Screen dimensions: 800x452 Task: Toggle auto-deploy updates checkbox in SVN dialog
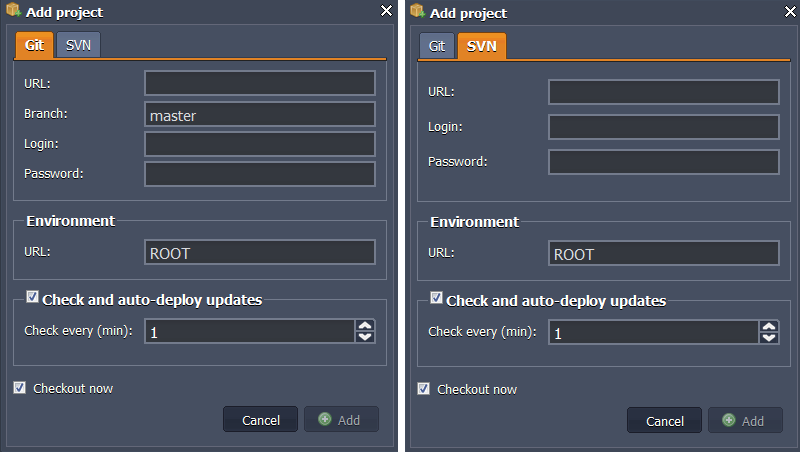pyautogui.click(x=436, y=298)
